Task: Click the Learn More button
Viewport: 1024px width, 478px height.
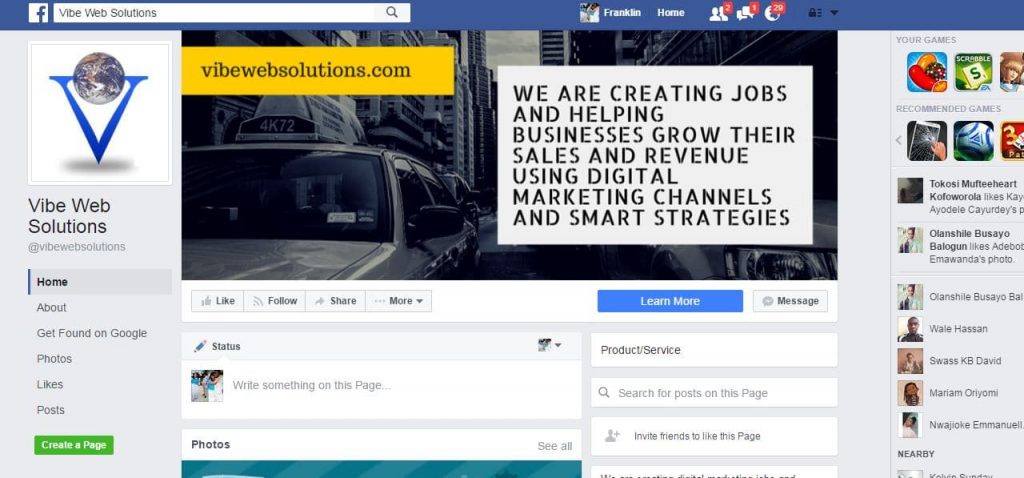Action: [x=670, y=301]
